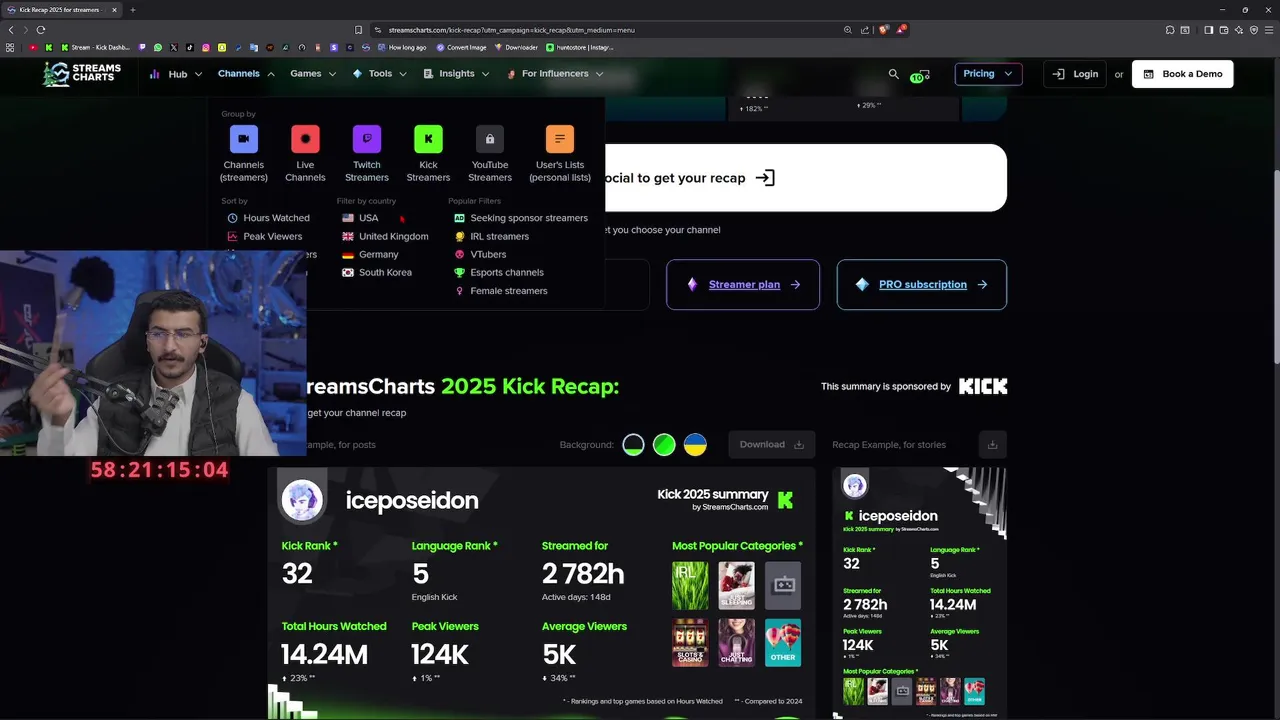Choose the Kick Streamers green icon

coord(428,139)
